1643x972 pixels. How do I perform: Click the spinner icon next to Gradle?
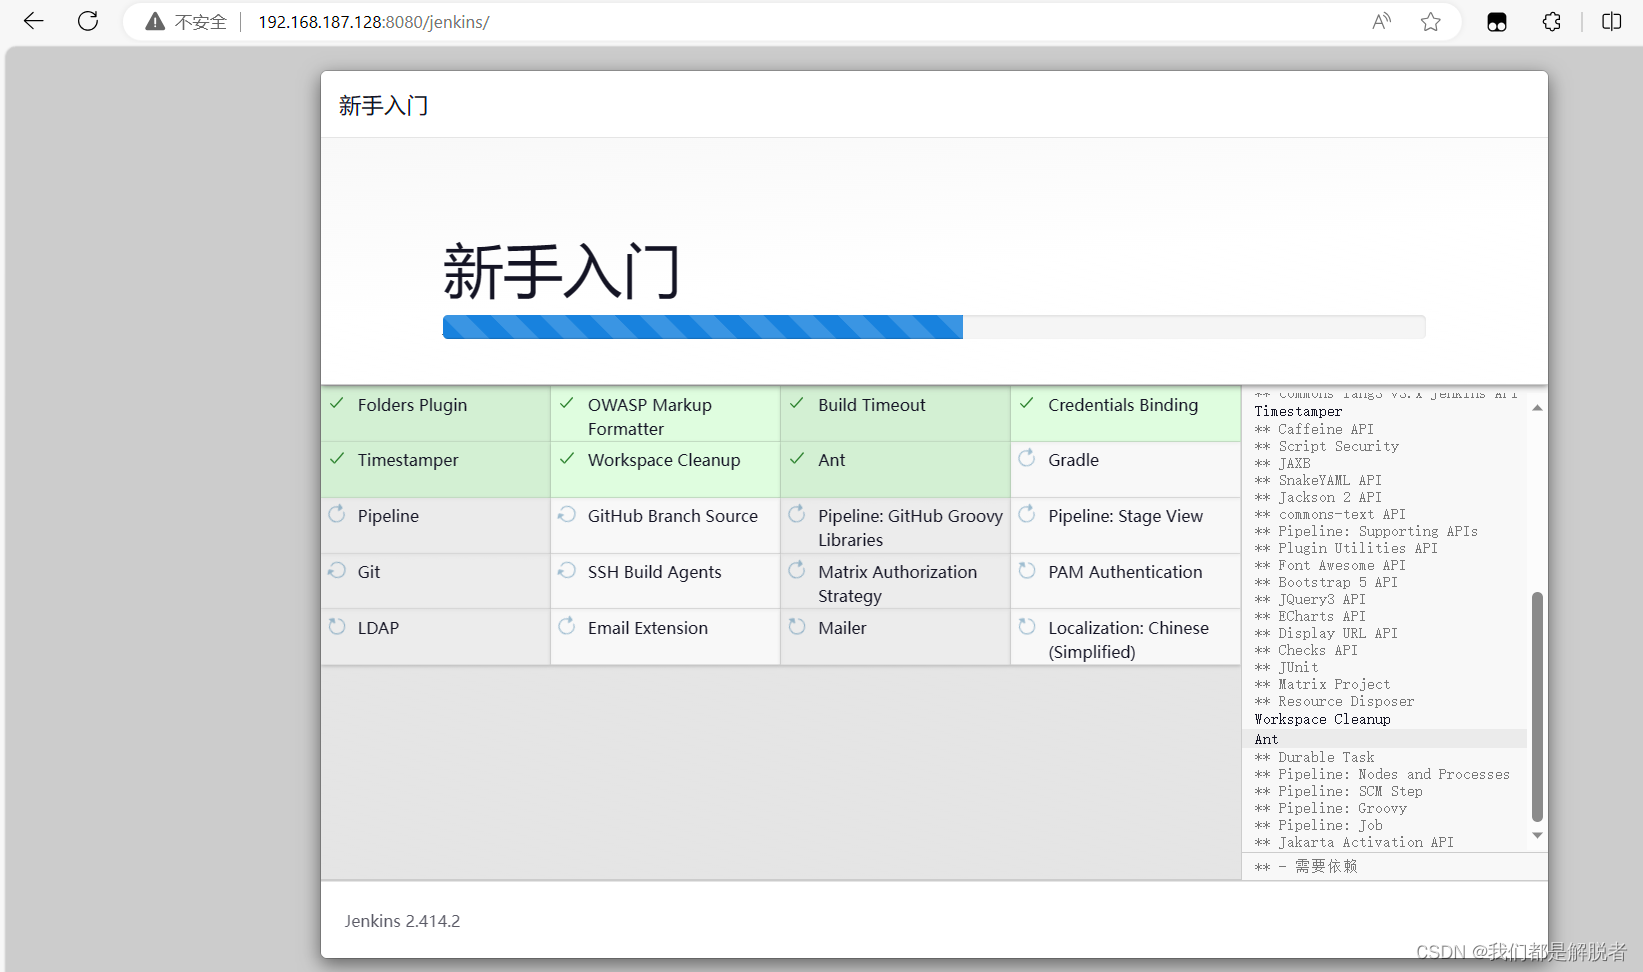tap(1027, 459)
